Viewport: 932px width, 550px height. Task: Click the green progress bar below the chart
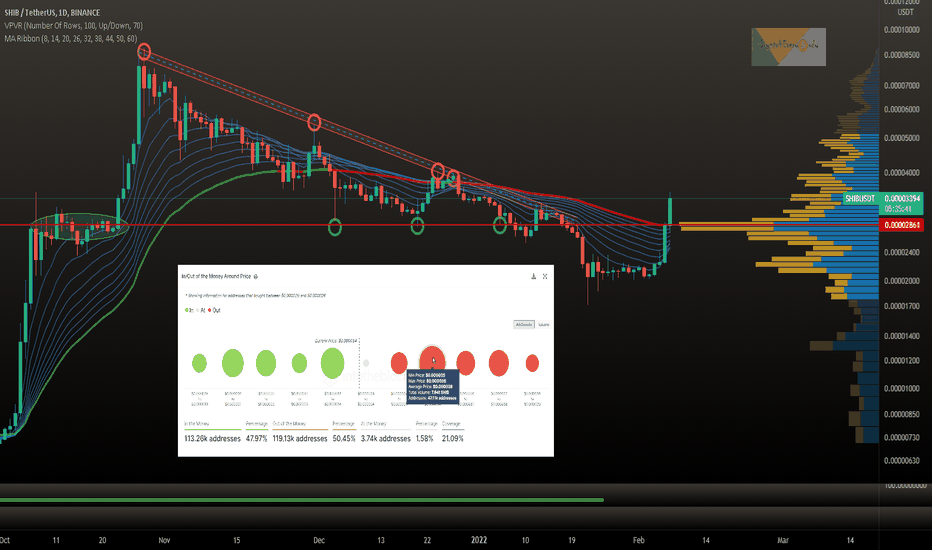point(302,500)
